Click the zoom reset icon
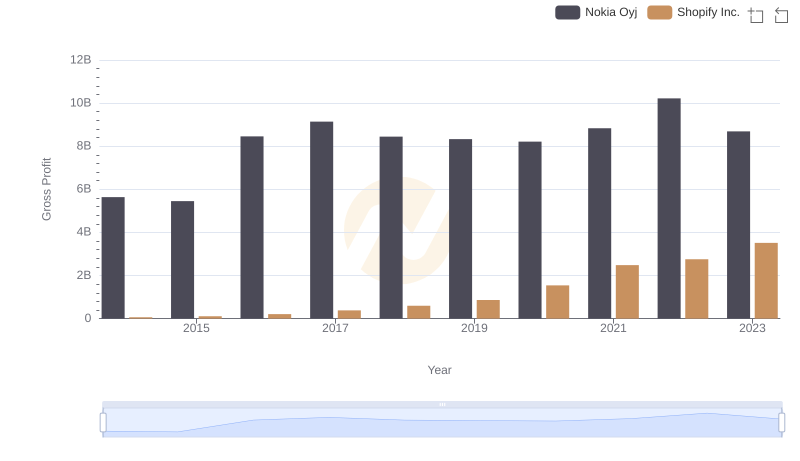This screenshot has height=461, width=800. pyautogui.click(x=782, y=15)
